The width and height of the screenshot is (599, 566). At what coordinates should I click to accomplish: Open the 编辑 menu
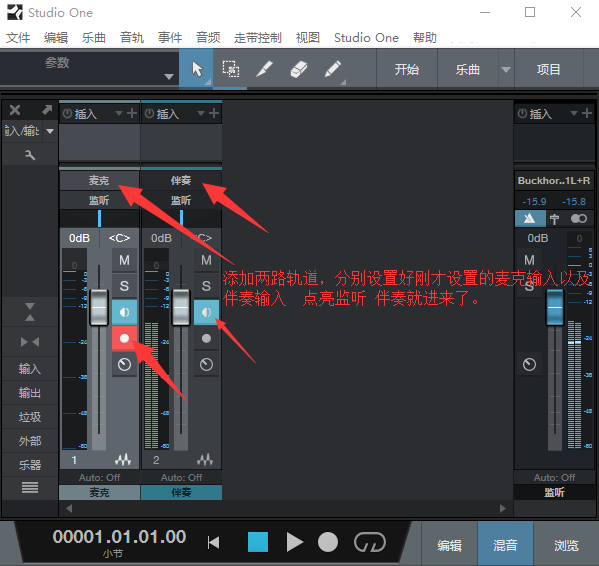pyautogui.click(x=56, y=38)
